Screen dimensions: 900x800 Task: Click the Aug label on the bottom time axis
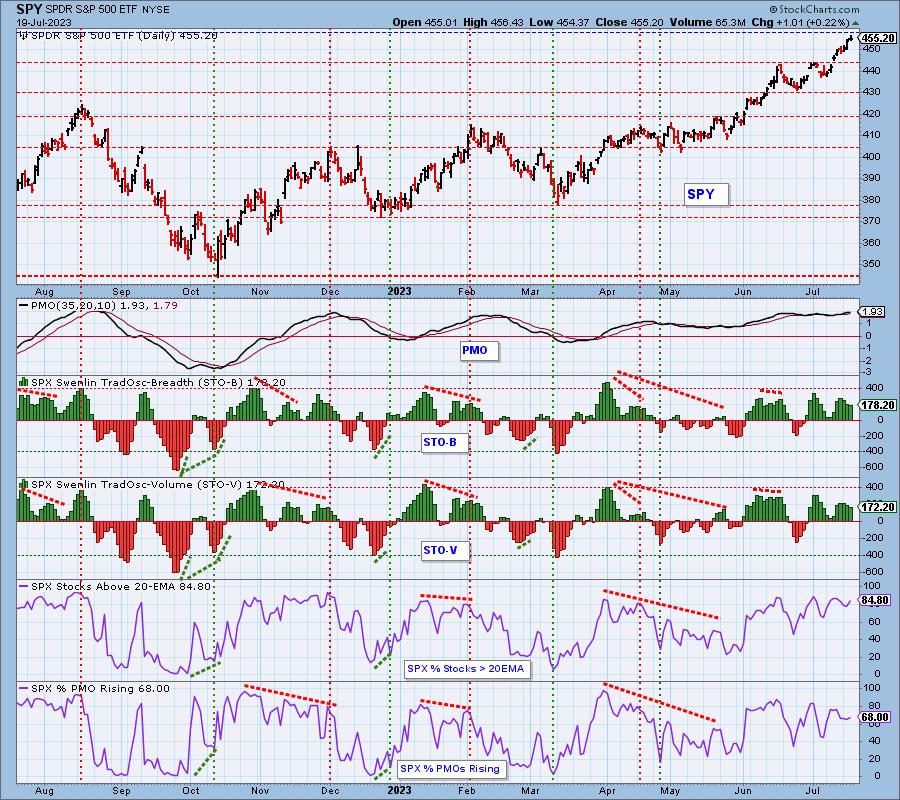[x=44, y=790]
